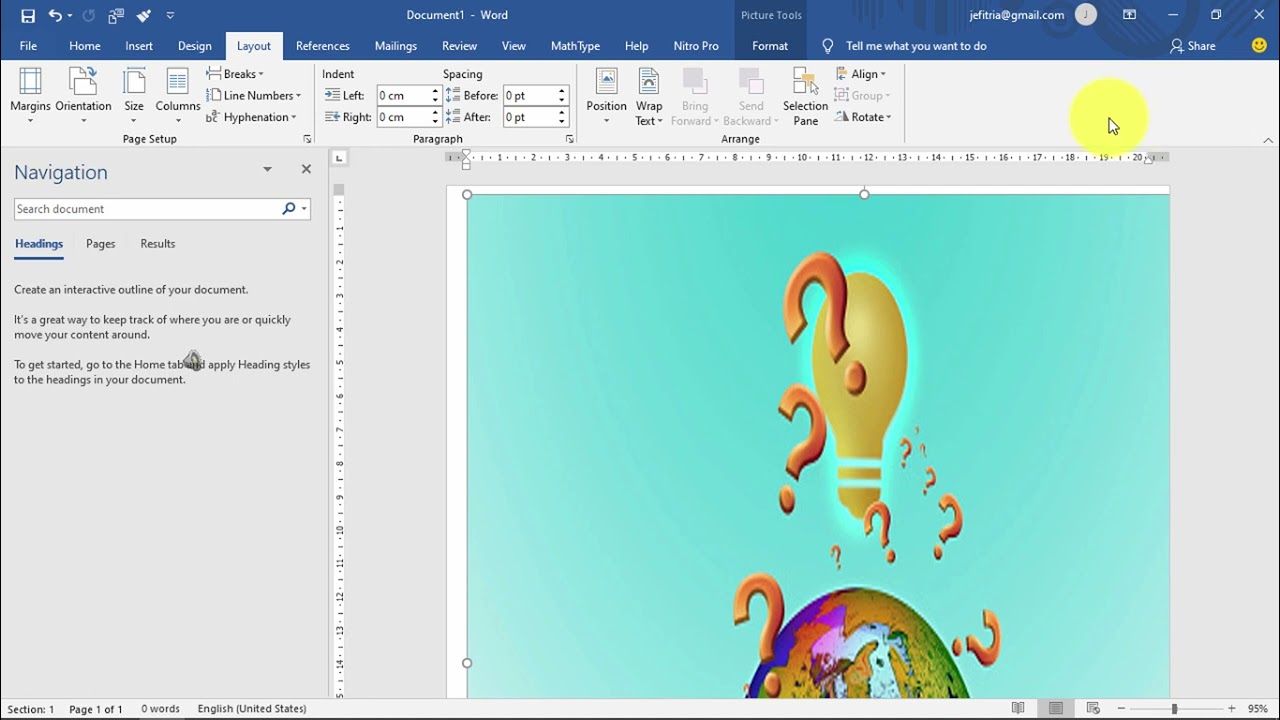The height and width of the screenshot is (720, 1280).
Task: Switch to the Insert tab
Action: click(x=139, y=46)
